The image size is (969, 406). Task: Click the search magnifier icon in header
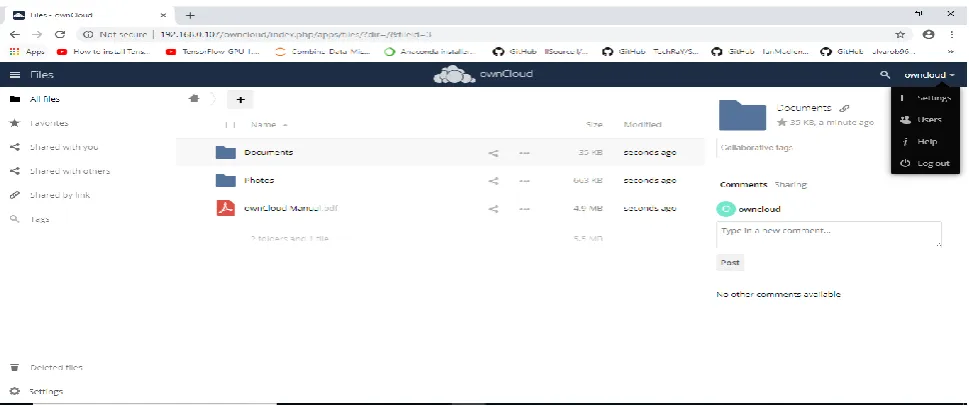[x=885, y=75]
